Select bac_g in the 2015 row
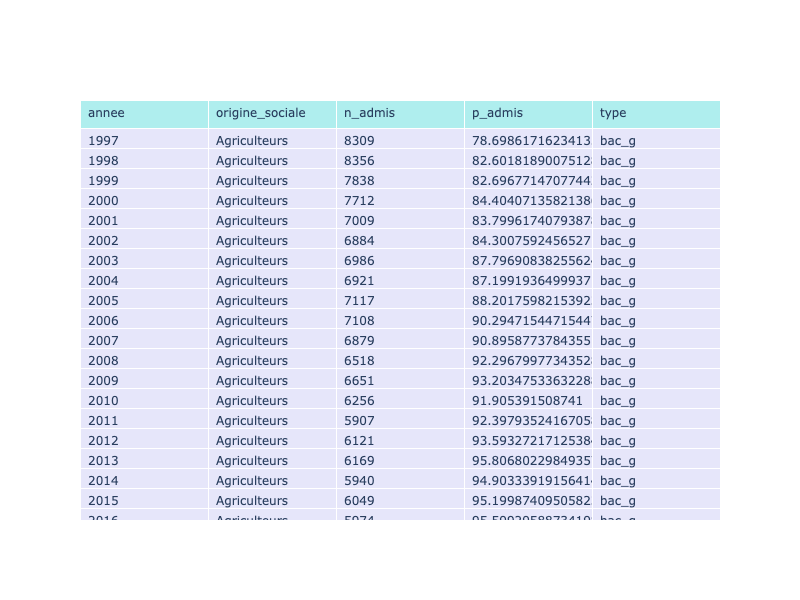Viewport: 800px width, 600px height. [617, 501]
